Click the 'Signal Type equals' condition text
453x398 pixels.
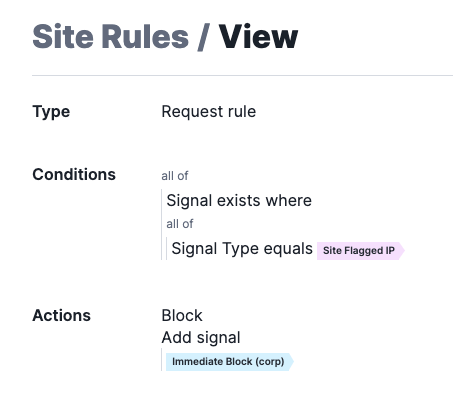pyautogui.click(x=242, y=249)
